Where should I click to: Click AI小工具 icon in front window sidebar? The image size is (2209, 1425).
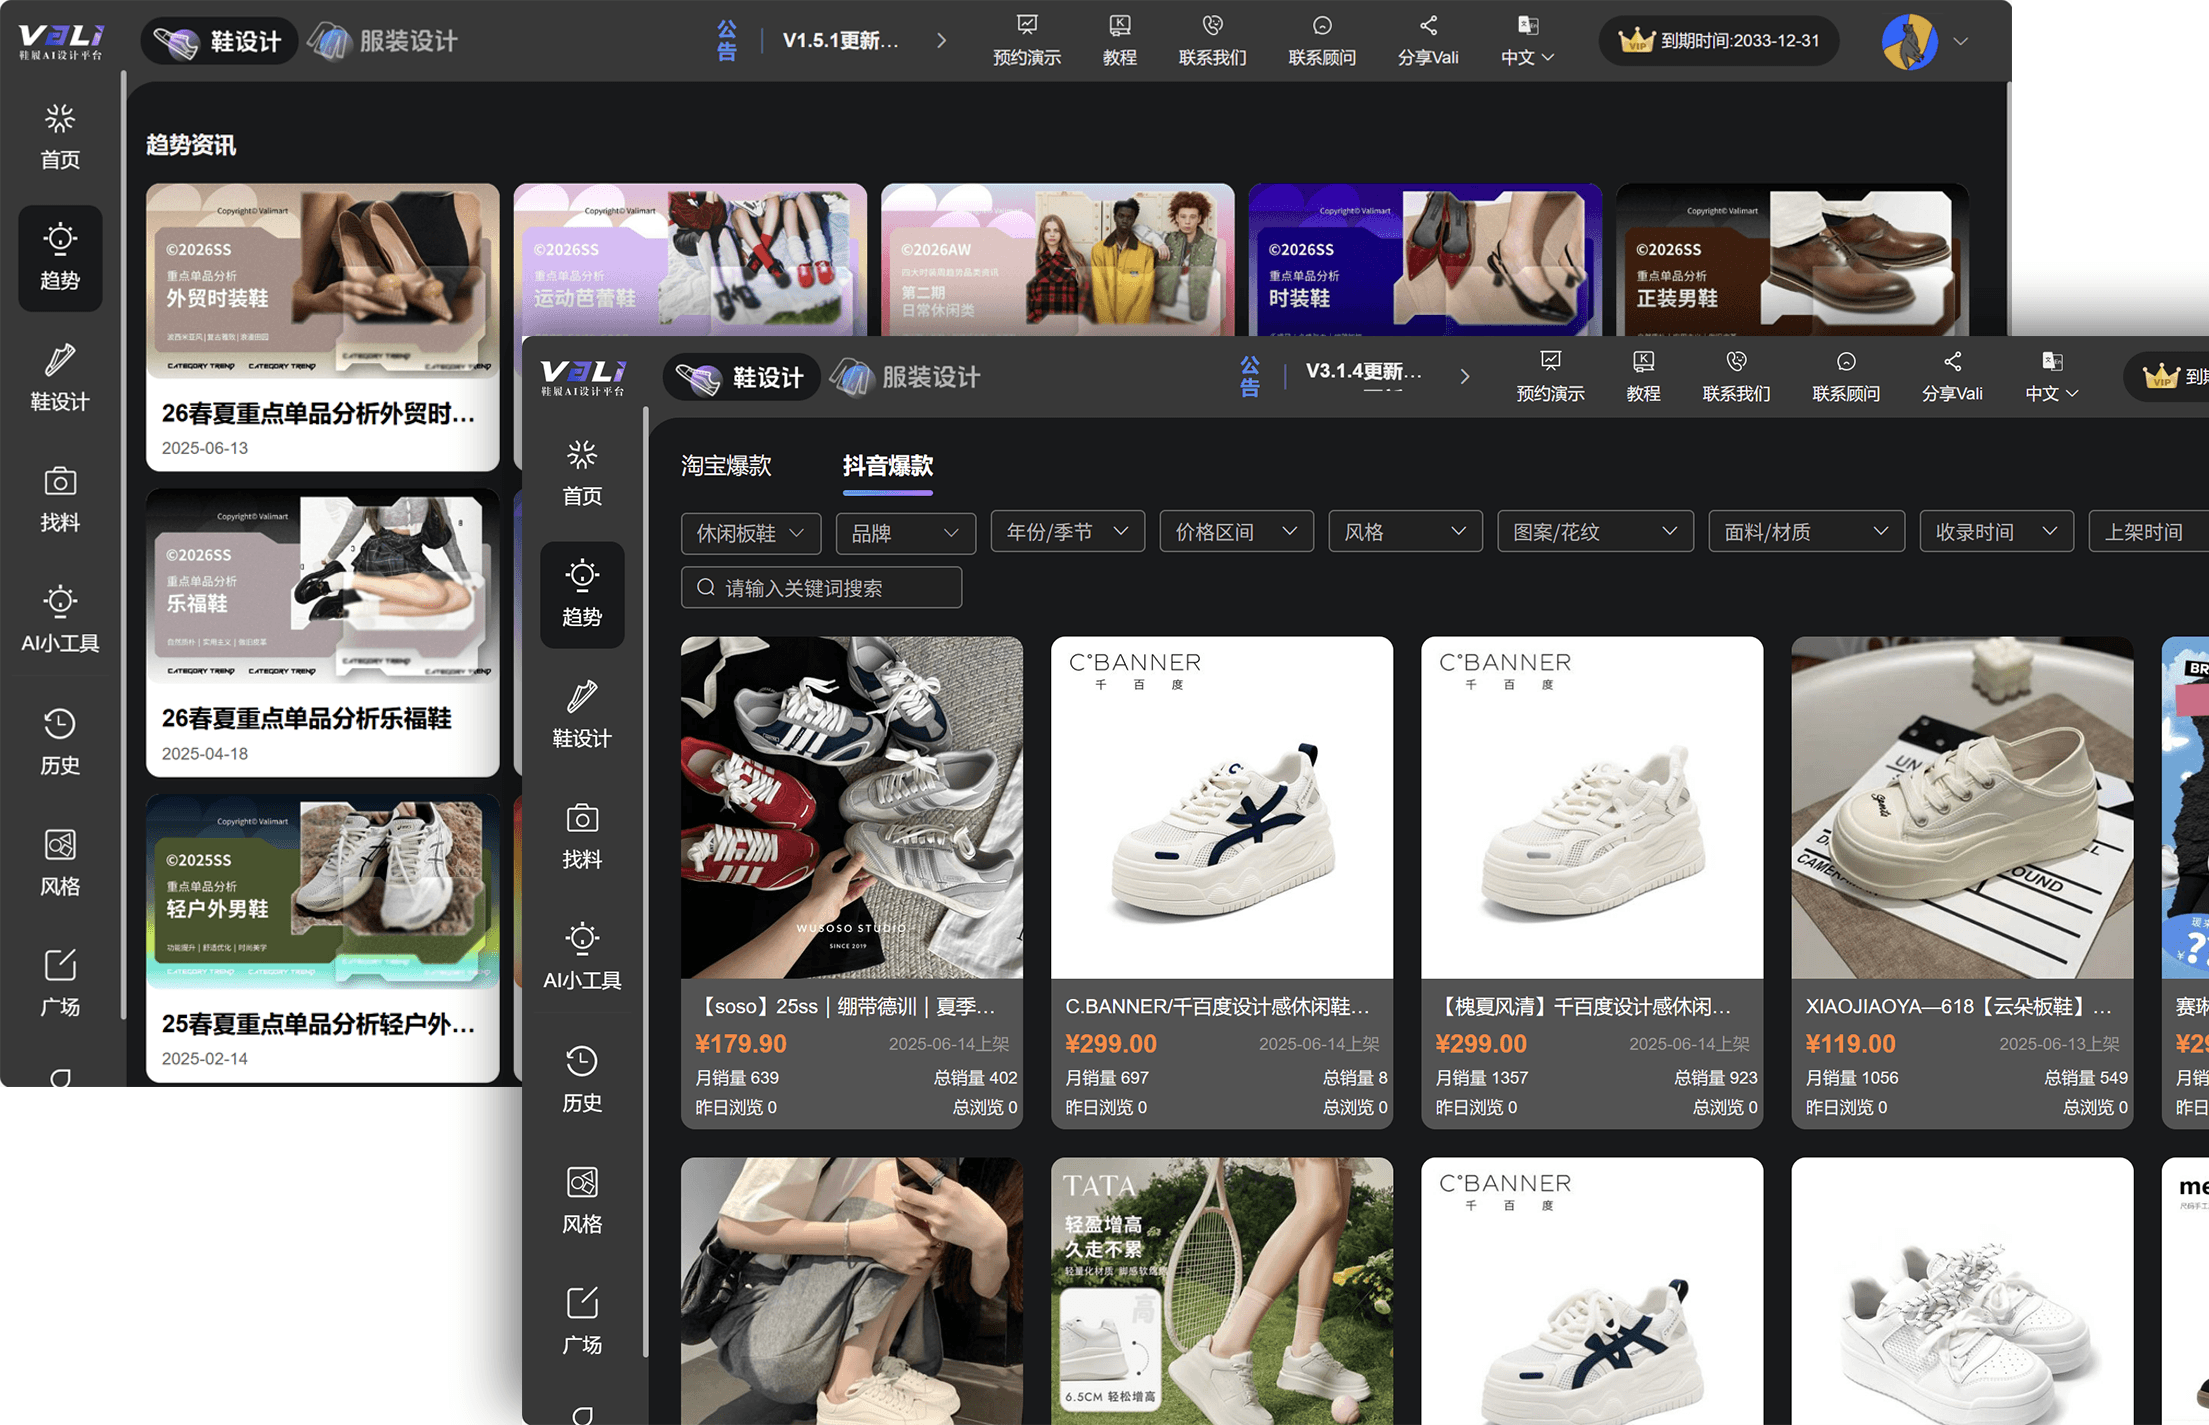pyautogui.click(x=582, y=938)
